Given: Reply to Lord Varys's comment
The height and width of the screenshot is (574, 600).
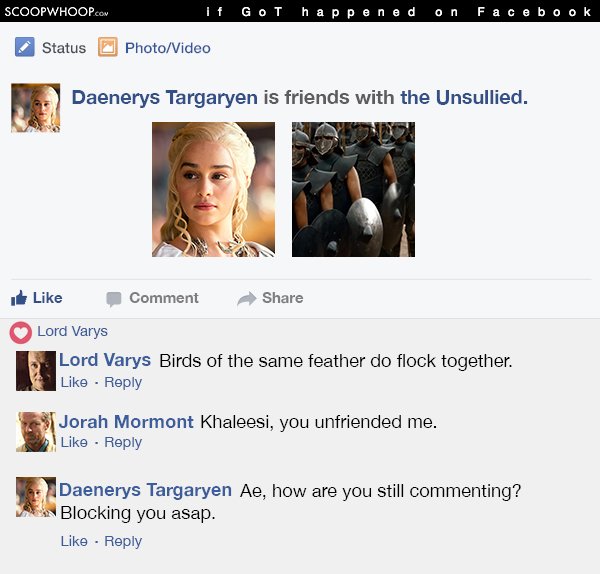Looking at the screenshot, I should pyautogui.click(x=123, y=382).
